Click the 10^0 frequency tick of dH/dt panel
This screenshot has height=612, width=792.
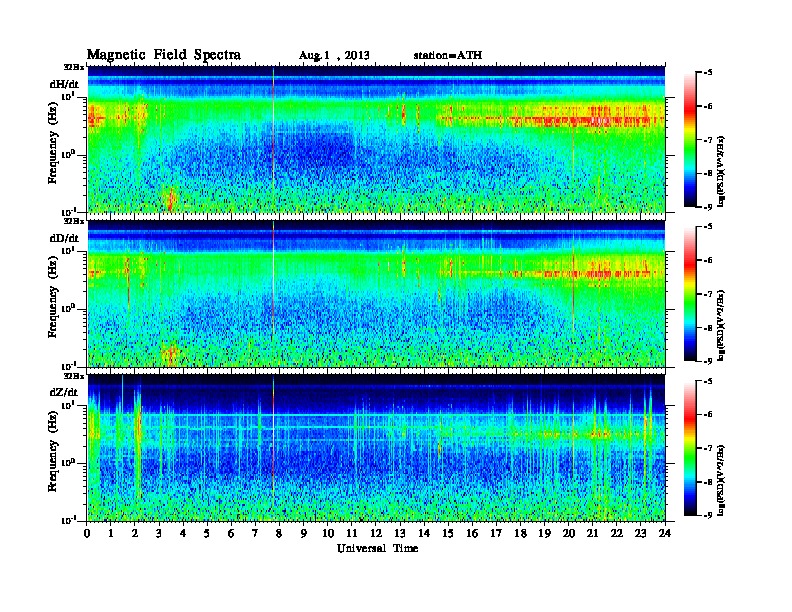tap(67, 154)
